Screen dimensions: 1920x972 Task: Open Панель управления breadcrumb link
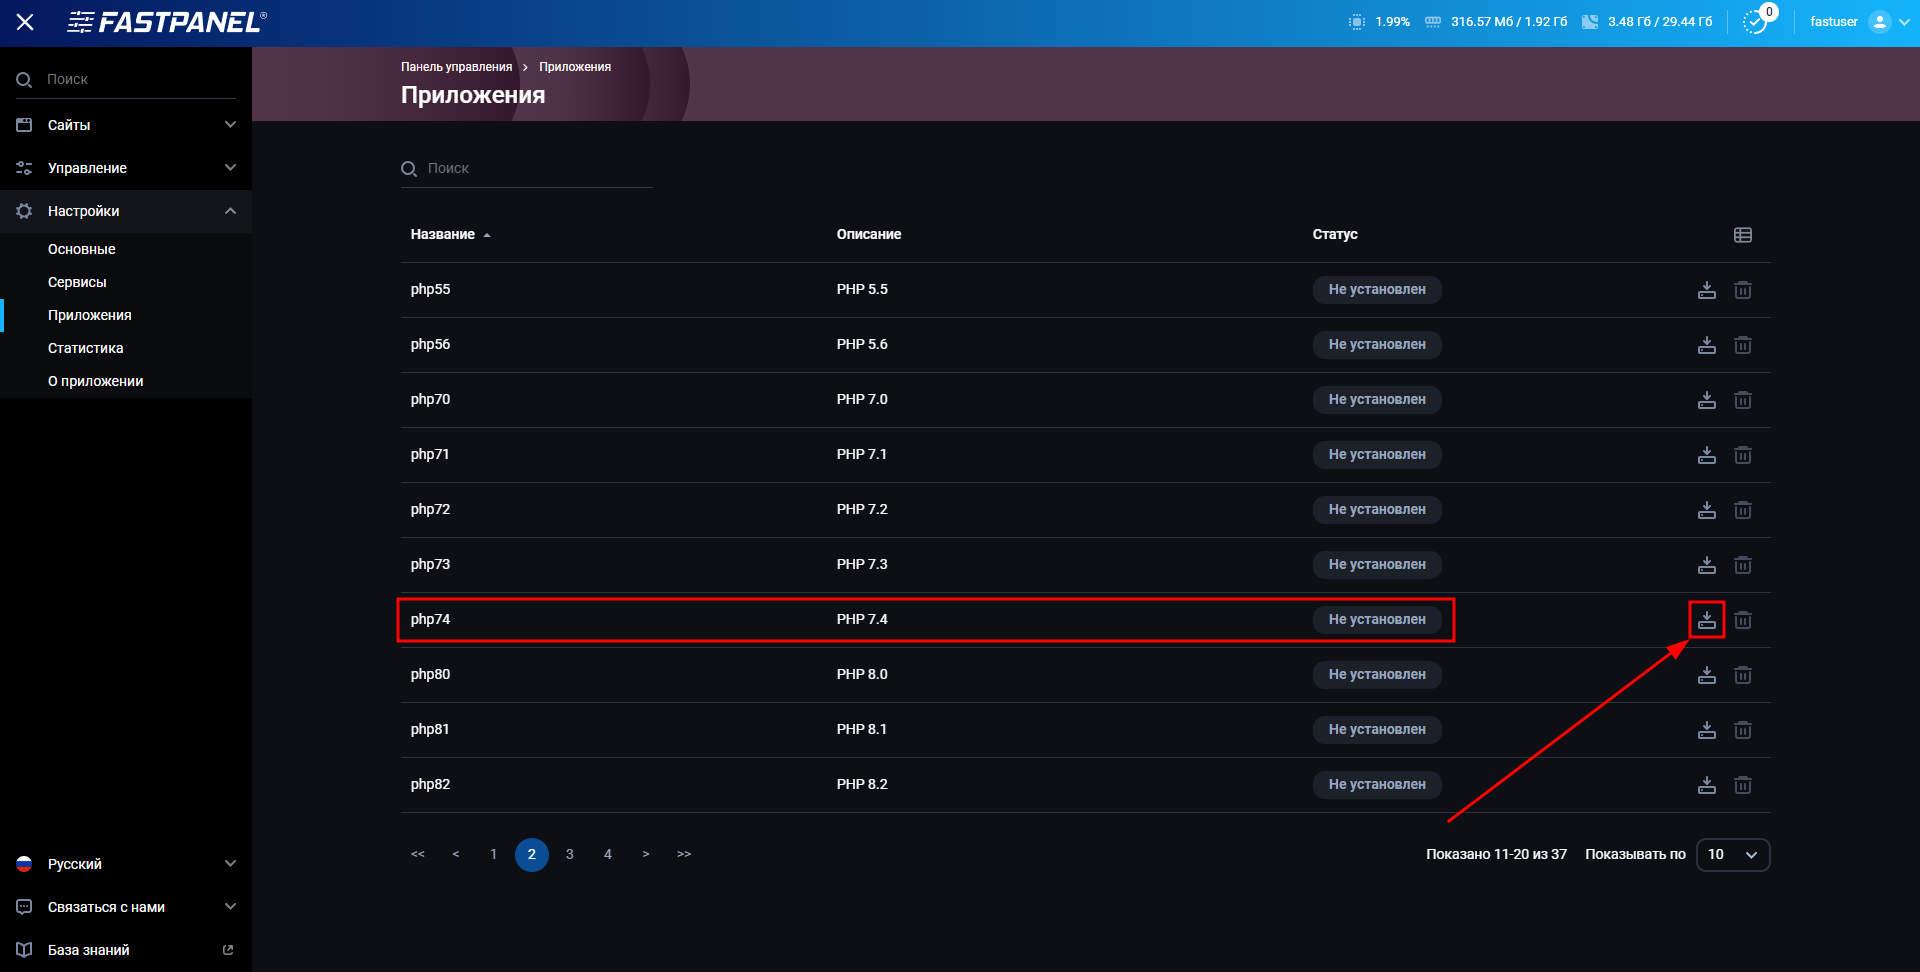pyautogui.click(x=456, y=66)
